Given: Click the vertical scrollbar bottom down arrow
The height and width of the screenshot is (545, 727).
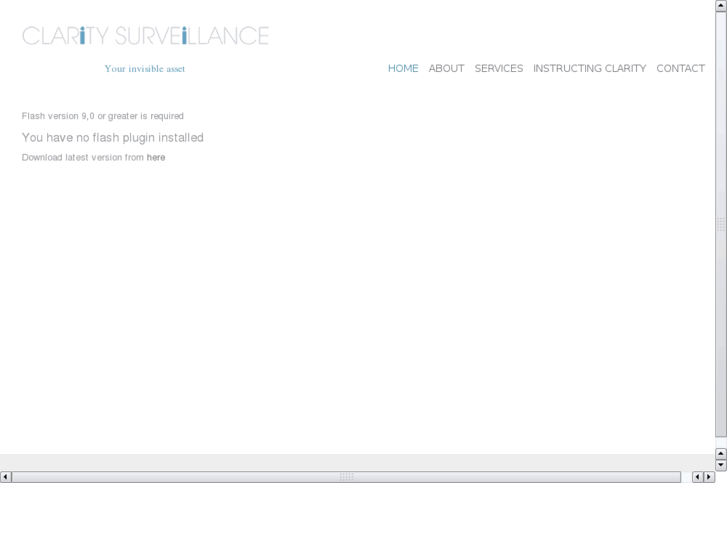Looking at the screenshot, I should coord(721,465).
